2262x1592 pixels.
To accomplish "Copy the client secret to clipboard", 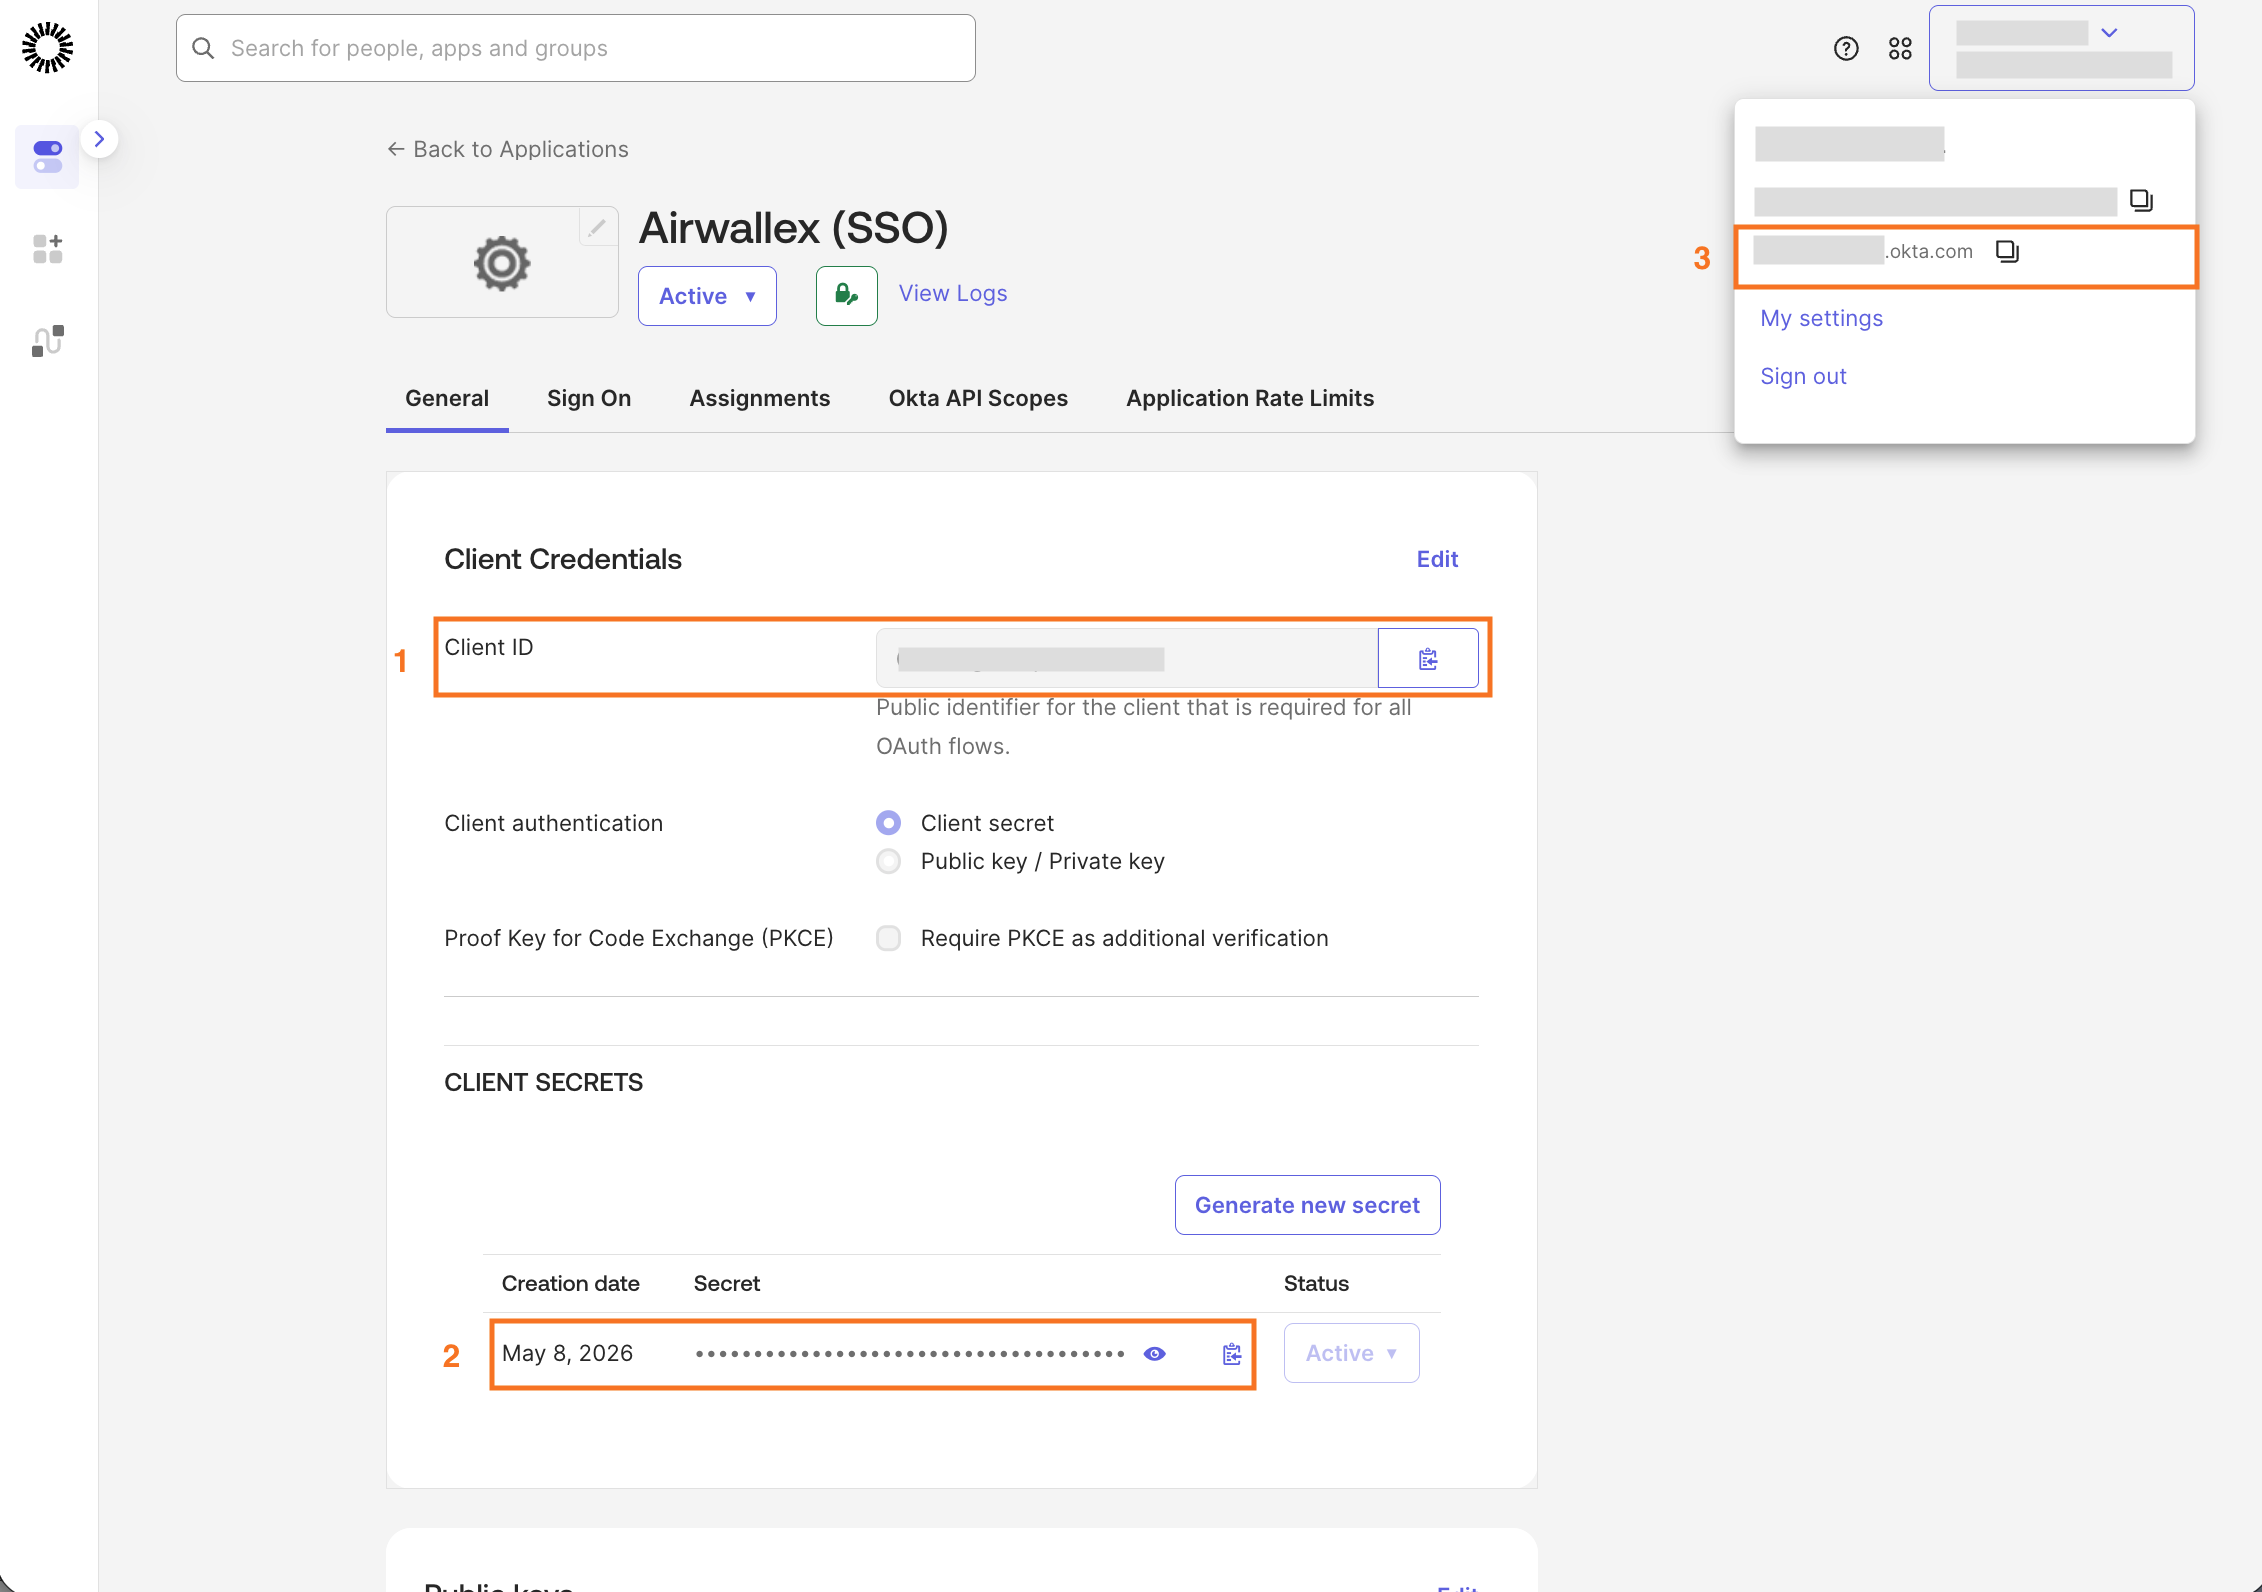I will (x=1232, y=1353).
